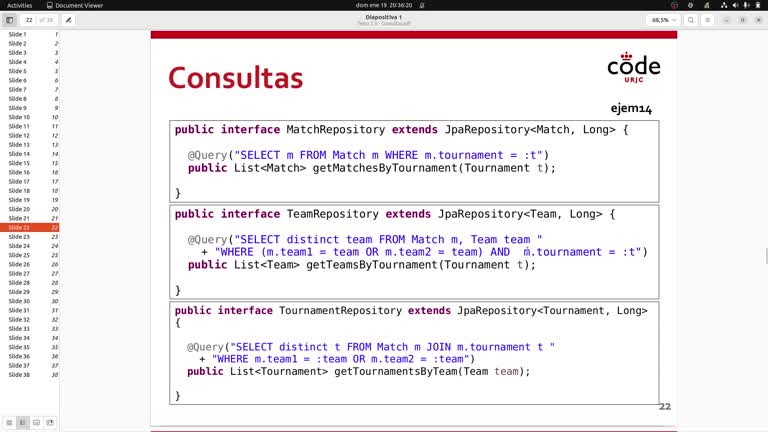
Task: Click the network icon in system tray
Action: click(x=724, y=5)
